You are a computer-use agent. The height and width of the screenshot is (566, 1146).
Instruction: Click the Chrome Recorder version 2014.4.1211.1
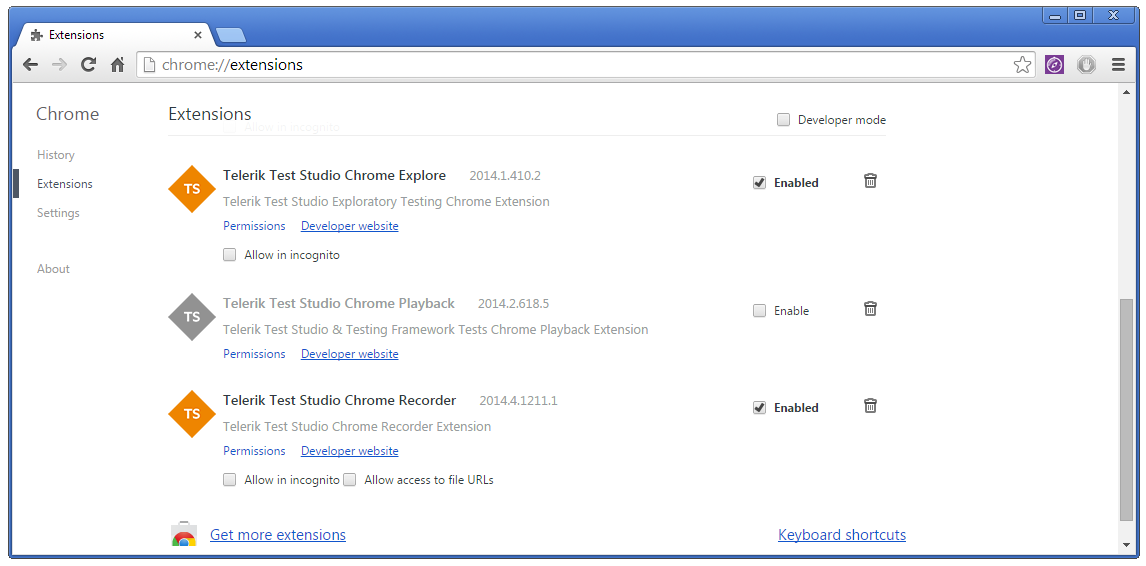518,401
